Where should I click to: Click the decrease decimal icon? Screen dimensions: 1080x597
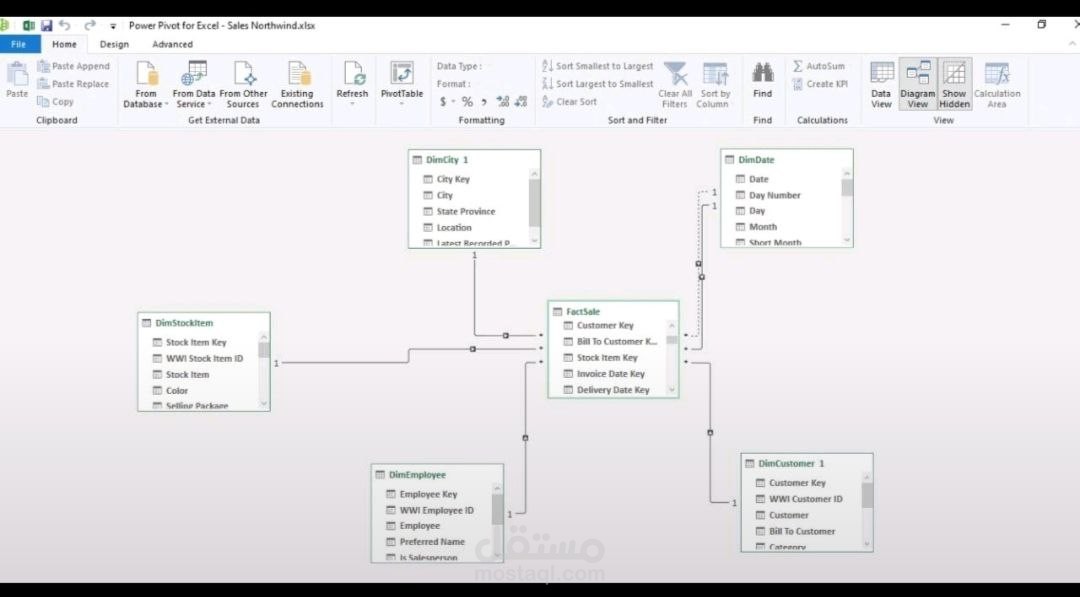(521, 101)
